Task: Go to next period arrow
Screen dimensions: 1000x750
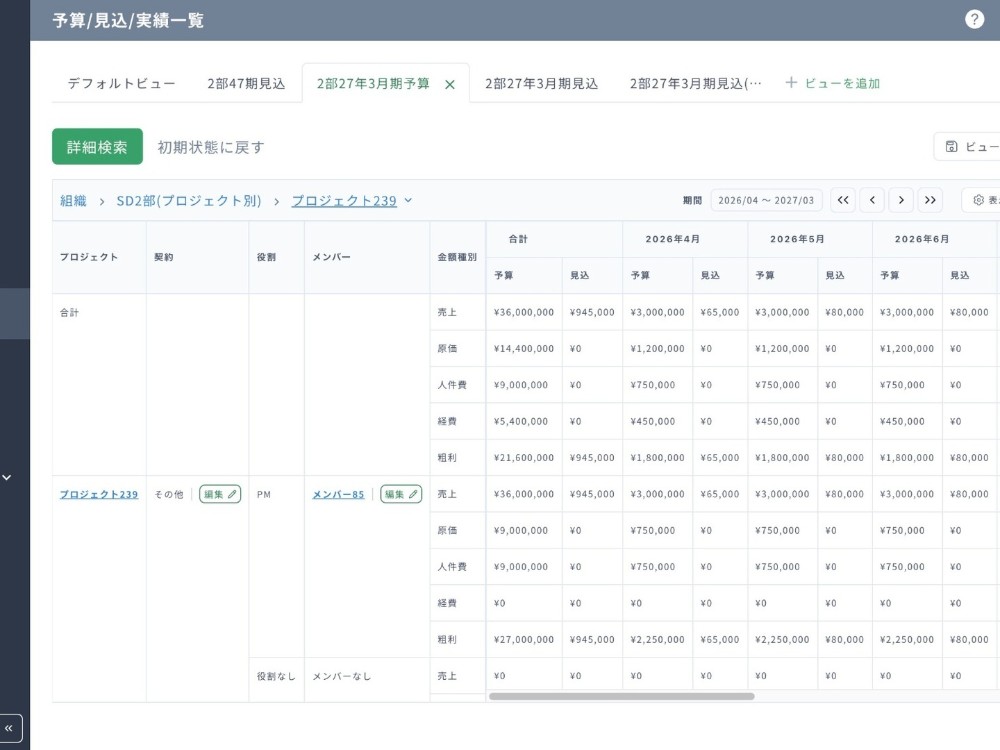Action: click(901, 200)
